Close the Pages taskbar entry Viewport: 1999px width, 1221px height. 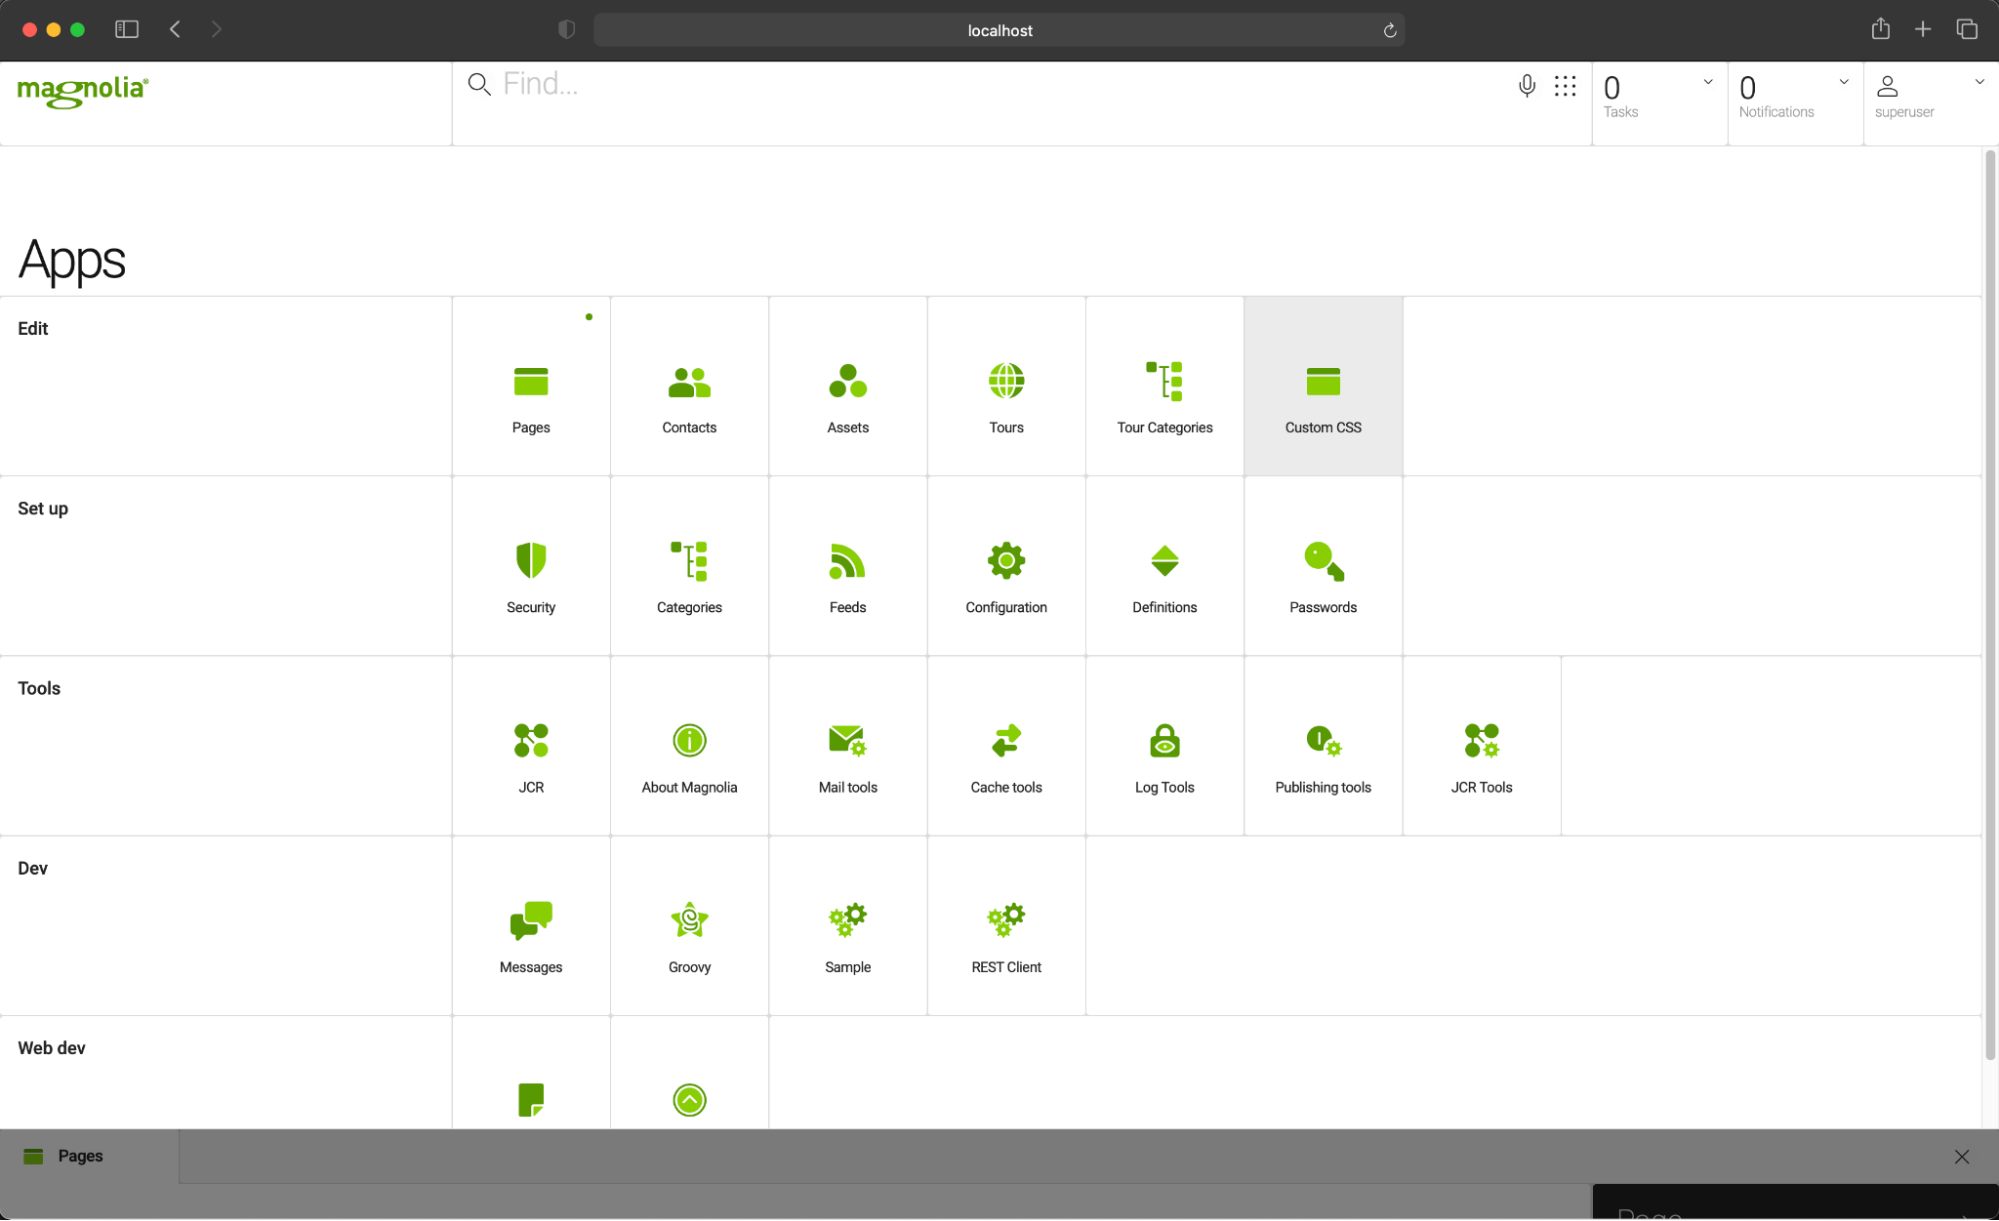click(x=1962, y=1157)
